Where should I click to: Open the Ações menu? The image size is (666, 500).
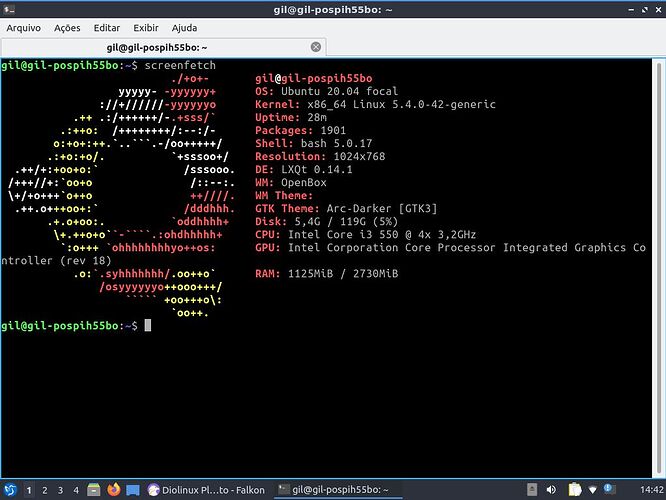click(67, 28)
